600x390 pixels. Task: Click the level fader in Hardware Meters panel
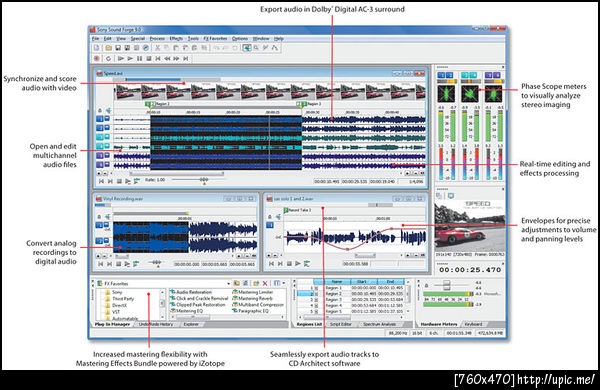(x=446, y=285)
